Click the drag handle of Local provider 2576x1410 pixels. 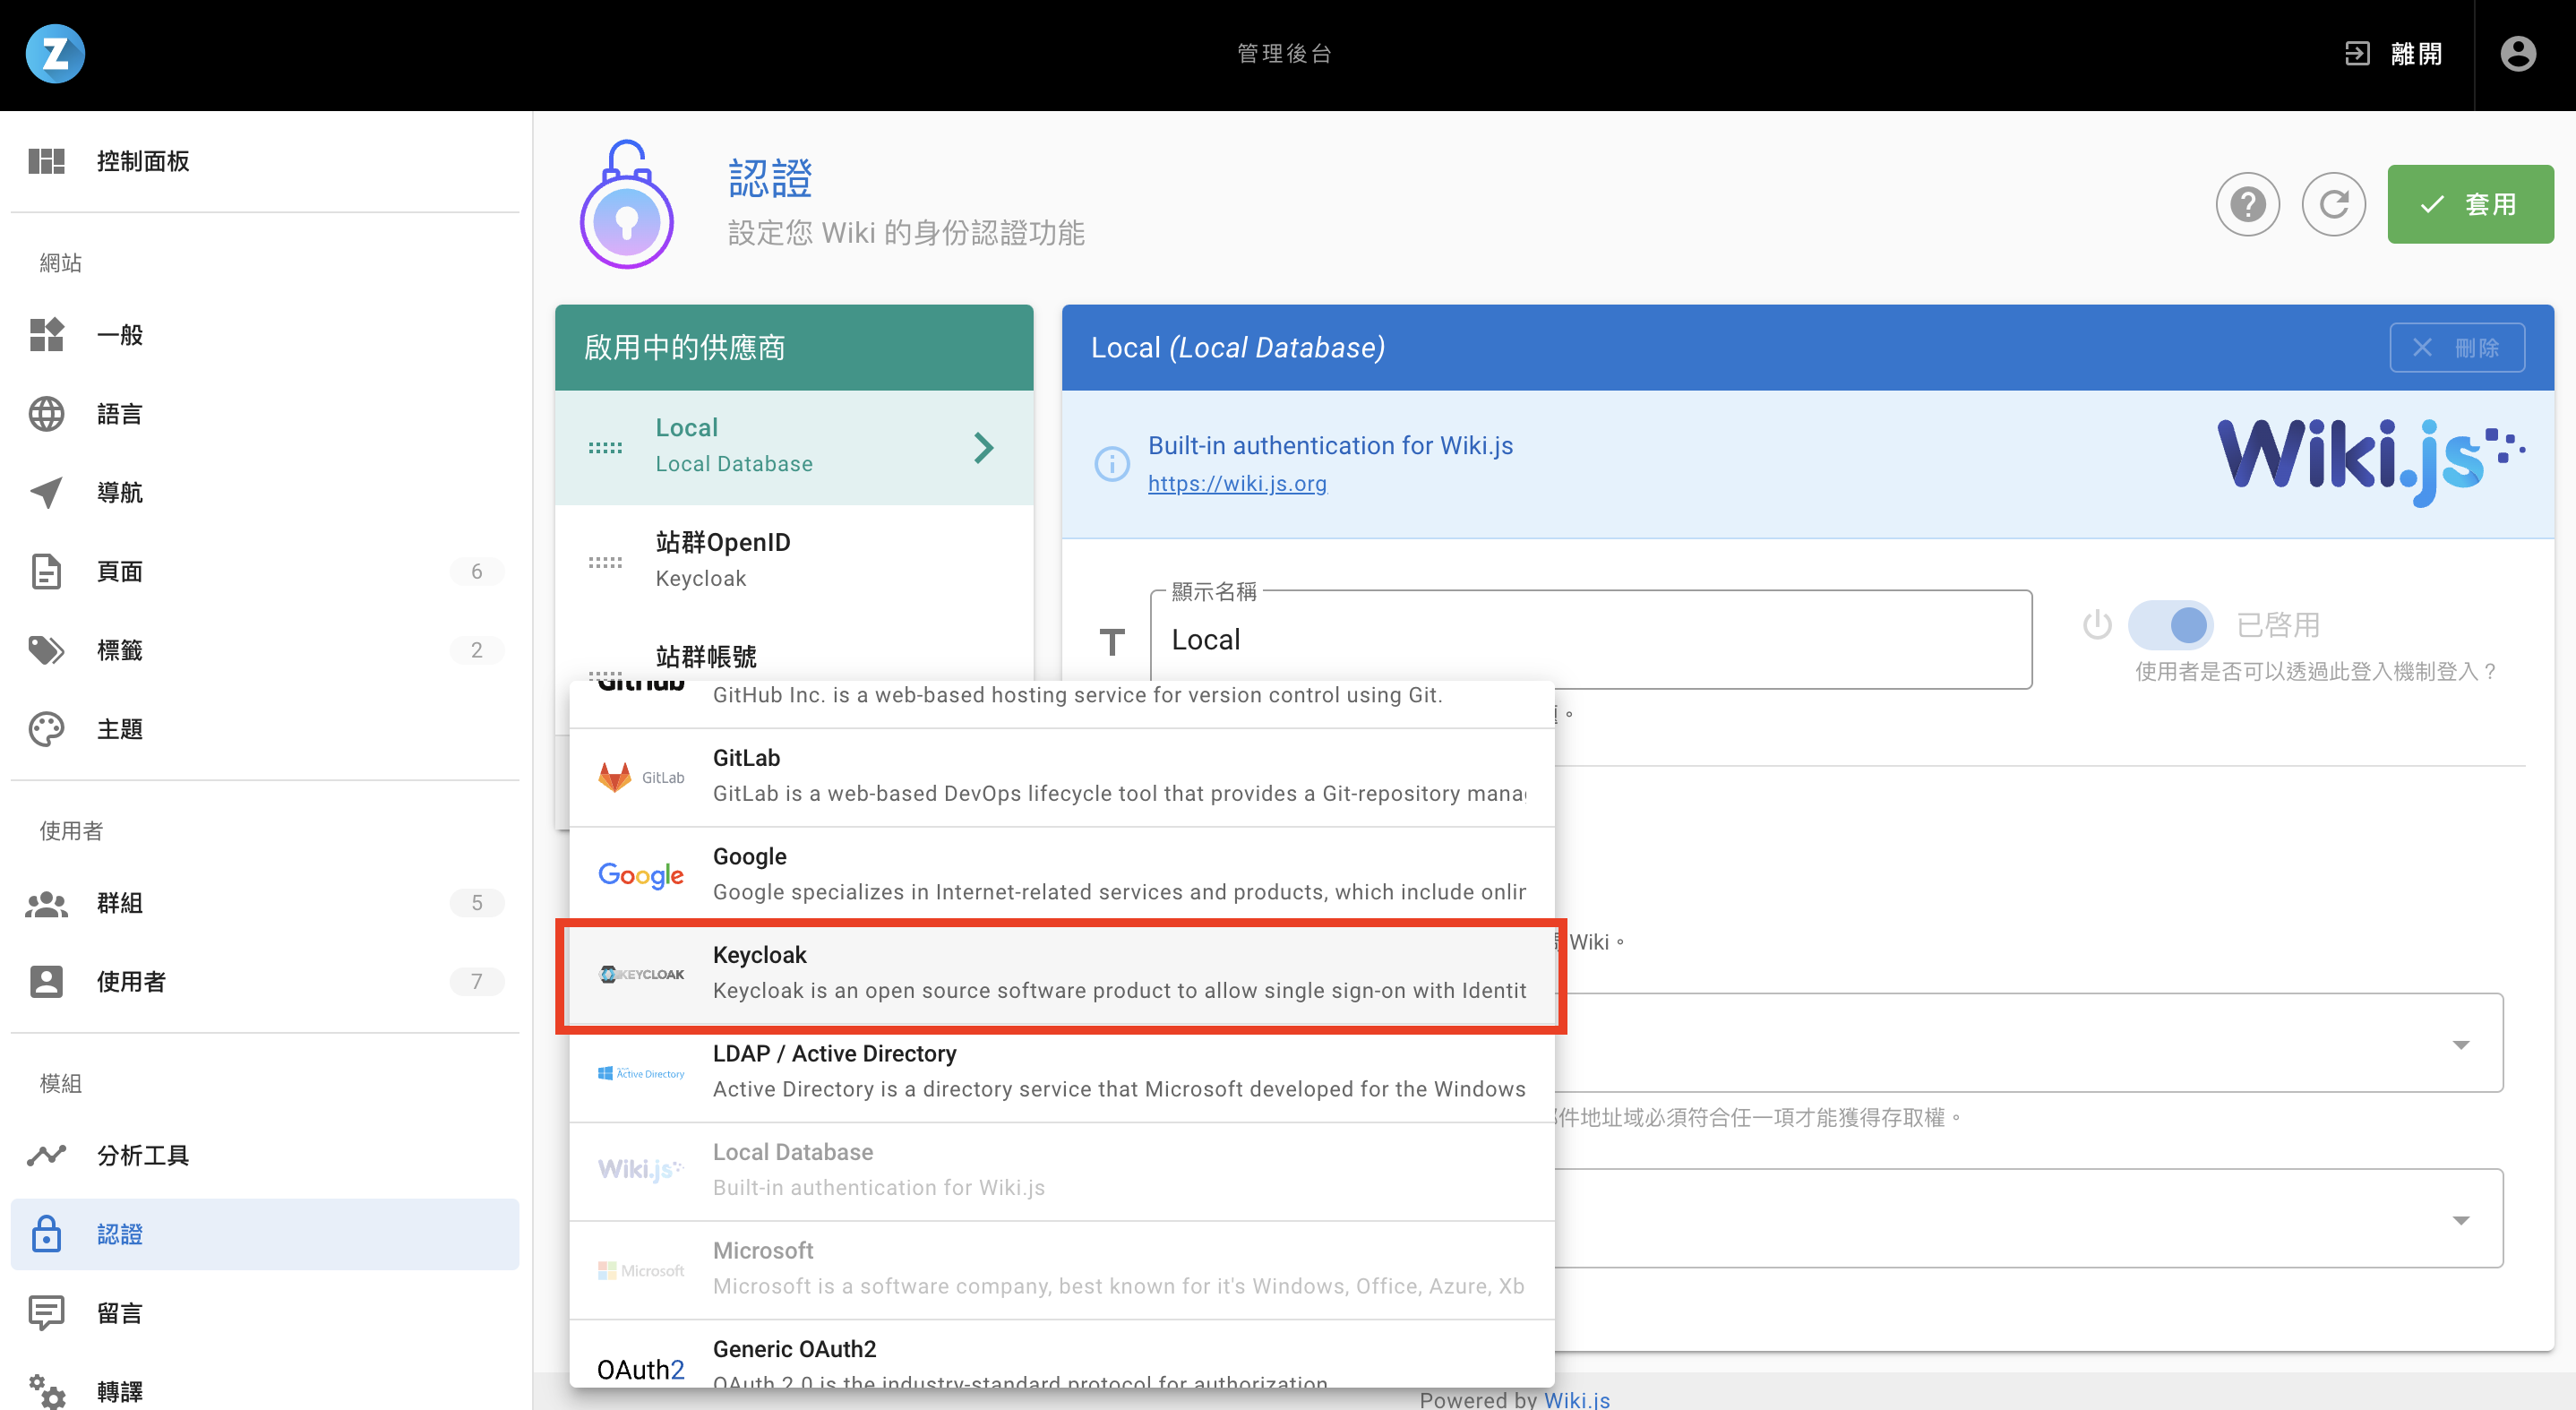click(605, 447)
